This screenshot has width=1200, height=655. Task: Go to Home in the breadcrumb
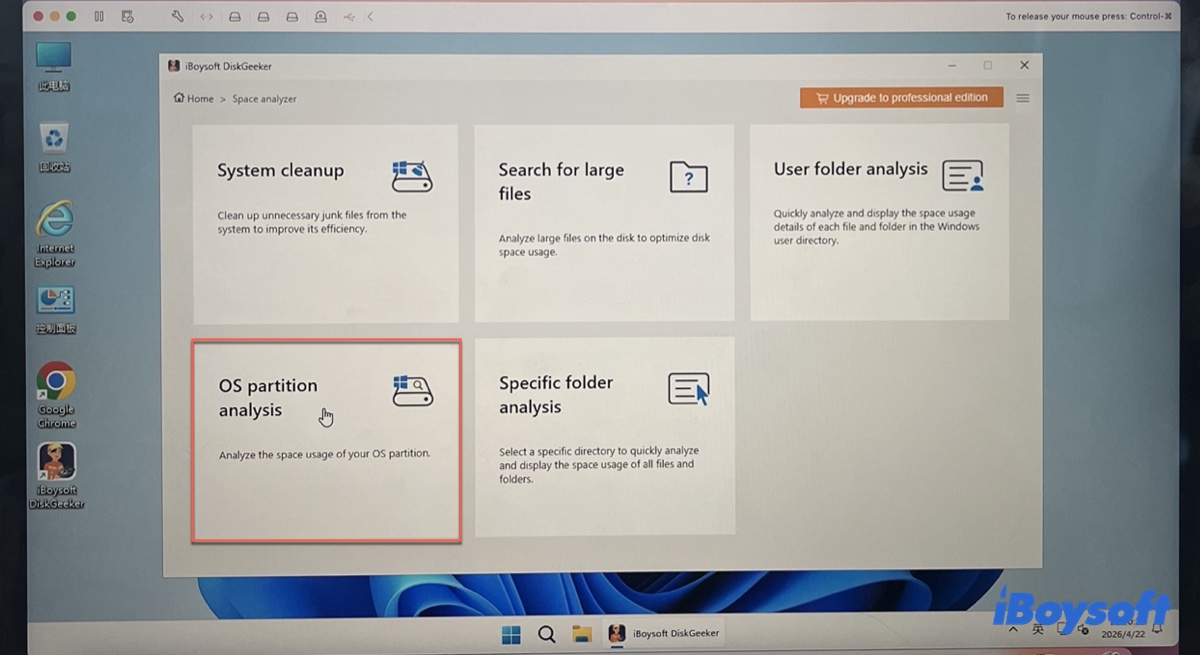pos(194,99)
